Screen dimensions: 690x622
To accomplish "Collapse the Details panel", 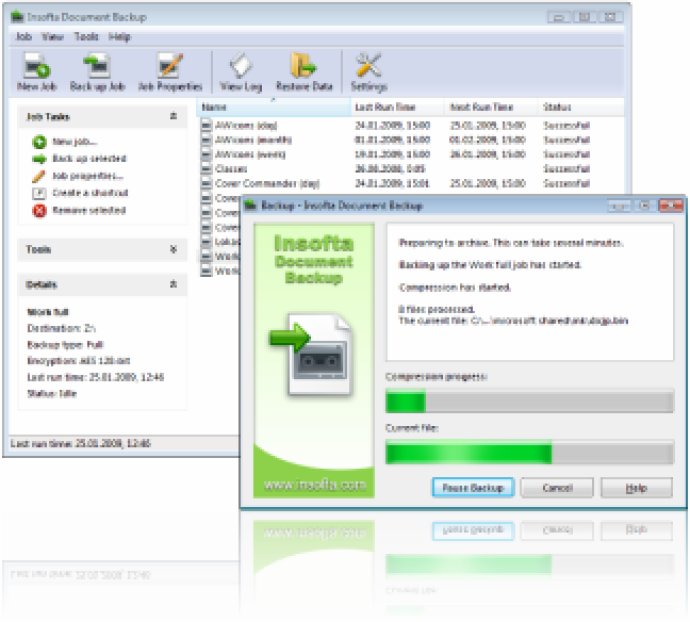I will 173,284.
